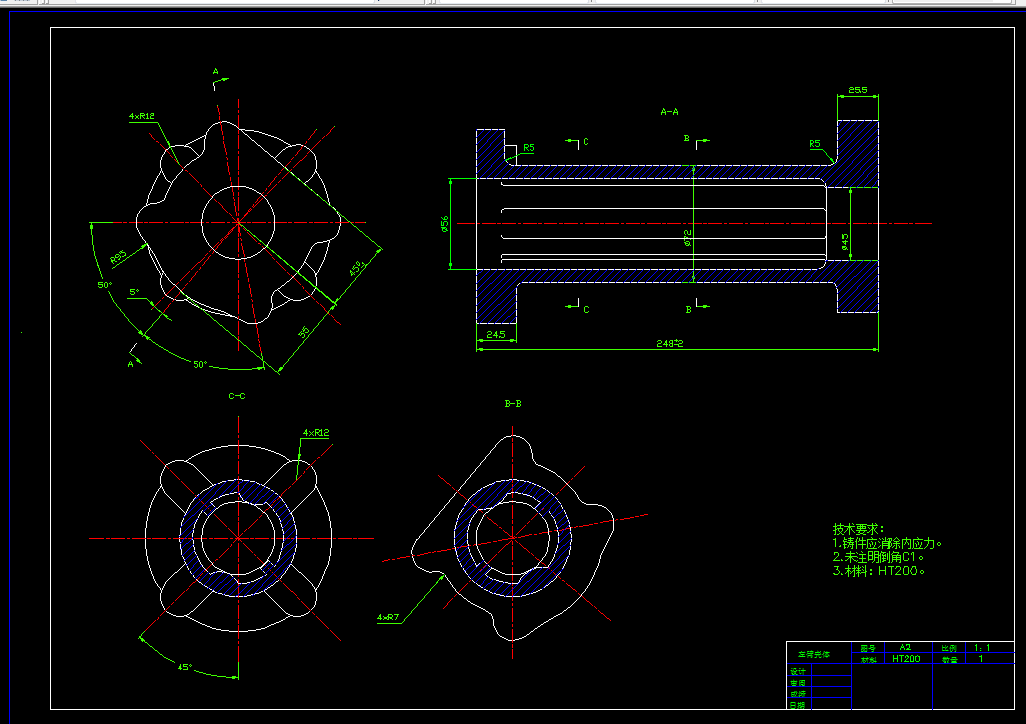Click the lower A cutting-plane letter
Screen dimensions: 1026x724
coord(130,364)
